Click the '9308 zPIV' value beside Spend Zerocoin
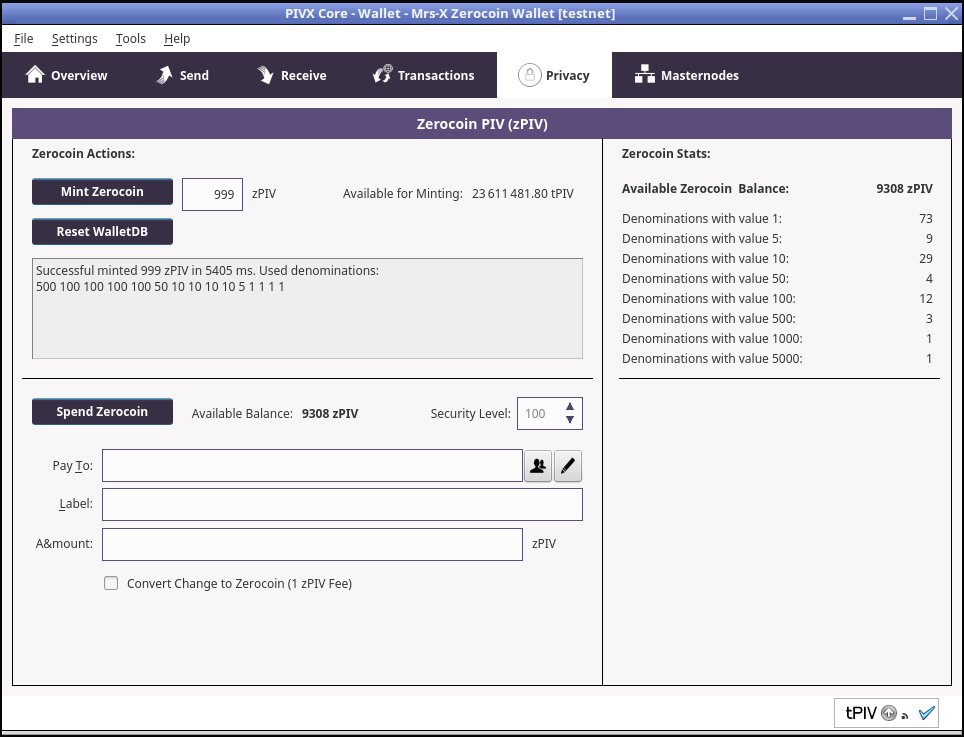The width and height of the screenshot is (964, 737). (x=330, y=414)
